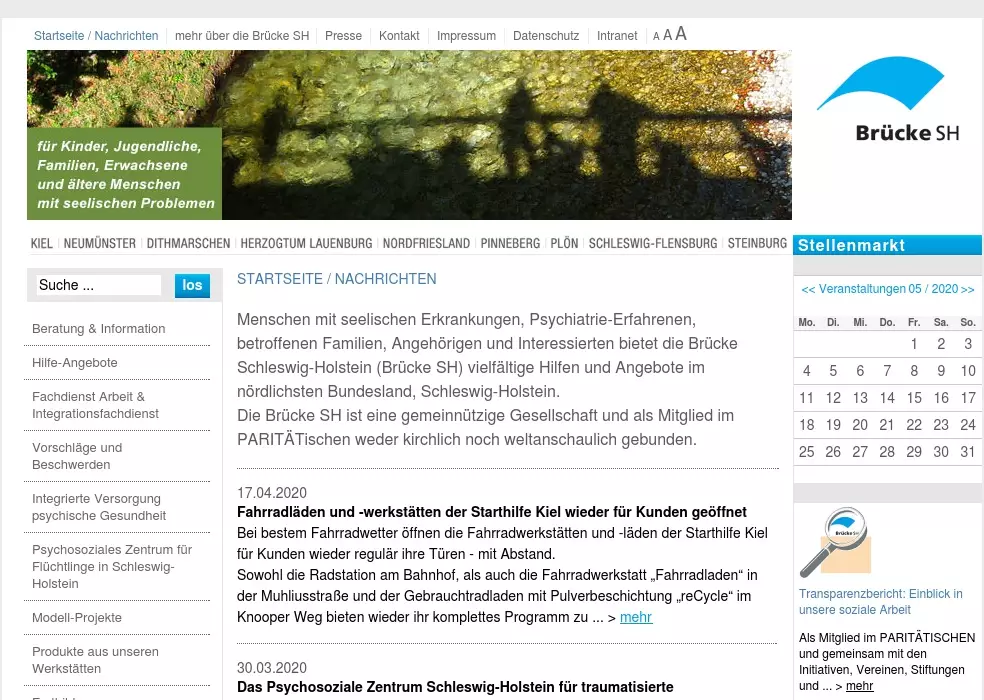Select the smallest font size A
The width and height of the screenshot is (984, 700).
tap(656, 37)
